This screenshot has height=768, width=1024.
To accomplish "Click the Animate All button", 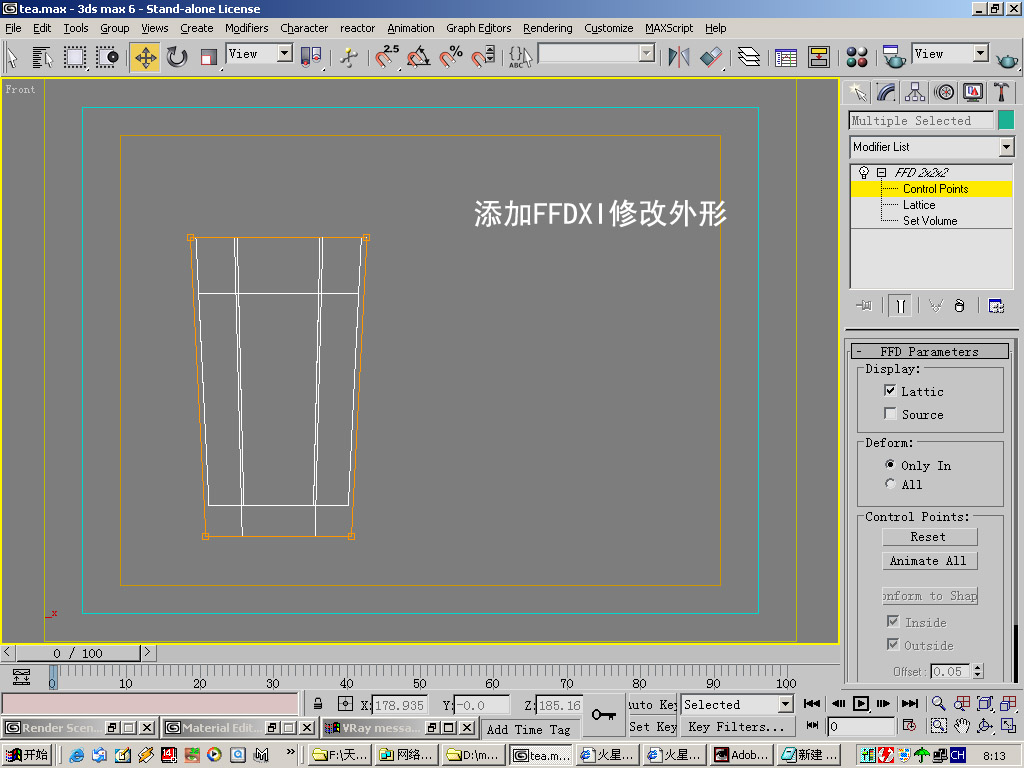I will pos(929,561).
